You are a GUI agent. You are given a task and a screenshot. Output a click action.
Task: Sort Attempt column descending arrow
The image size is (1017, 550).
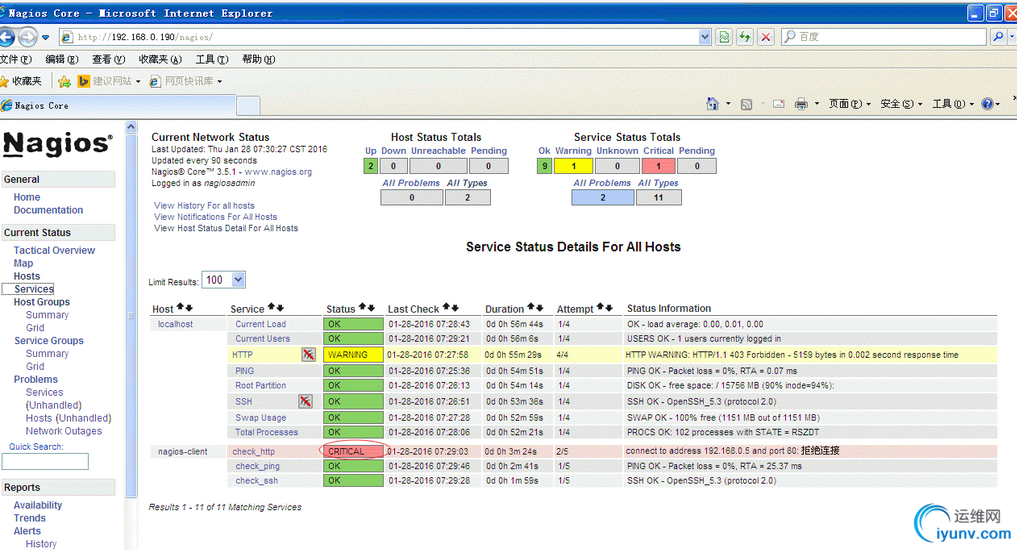(609, 307)
